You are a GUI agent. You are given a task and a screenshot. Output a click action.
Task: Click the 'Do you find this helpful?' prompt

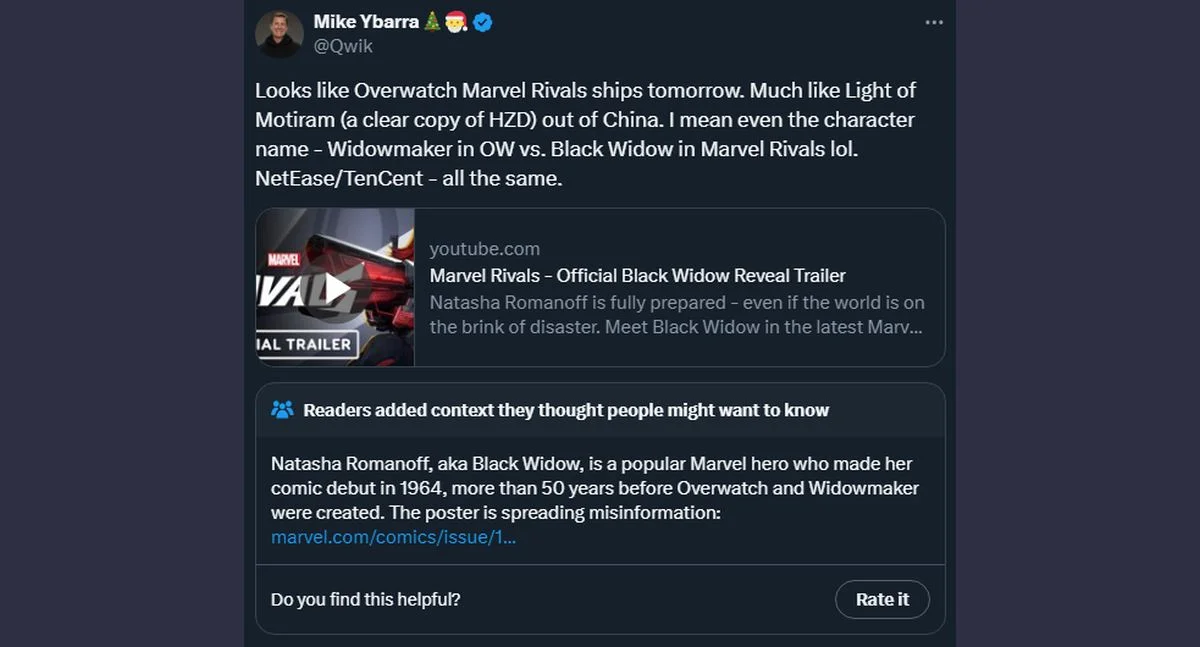(x=365, y=599)
